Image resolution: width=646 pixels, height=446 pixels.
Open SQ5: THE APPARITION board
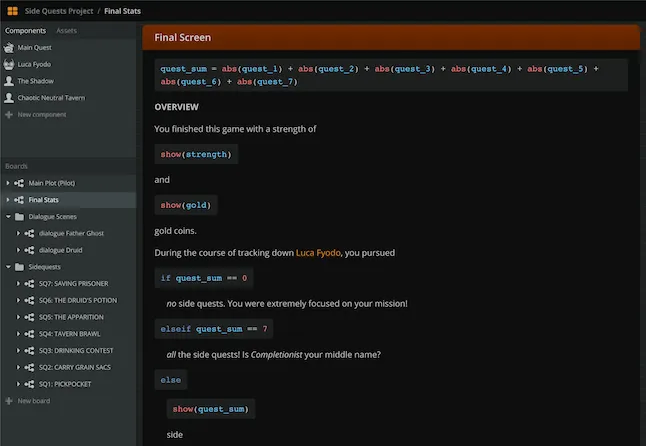71,318
